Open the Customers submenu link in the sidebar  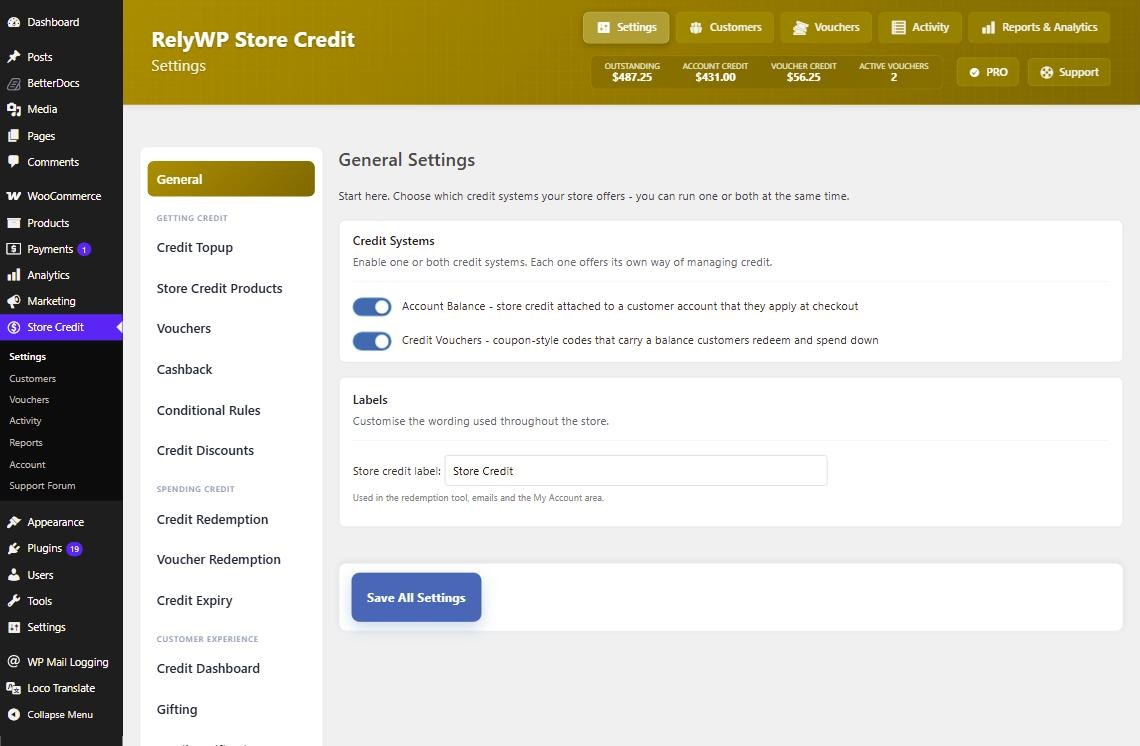coord(33,379)
